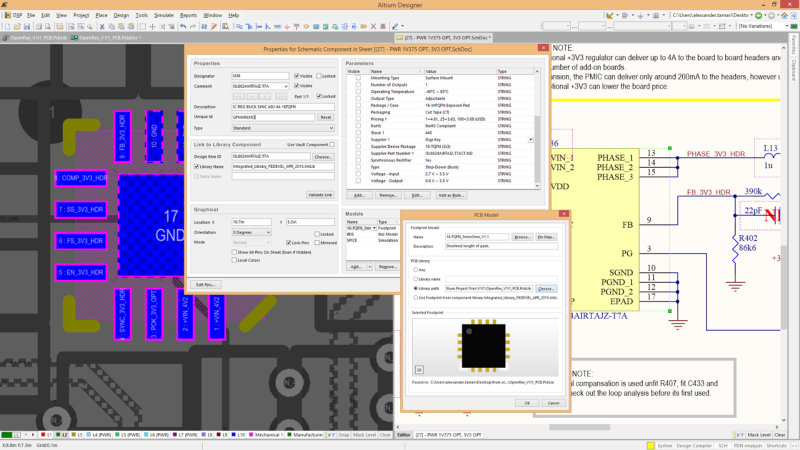Image resolution: width=800 pixels, height=450 pixels.
Task: Click the red X no-ERC marker icon
Action: pyautogui.click(x=373, y=26)
